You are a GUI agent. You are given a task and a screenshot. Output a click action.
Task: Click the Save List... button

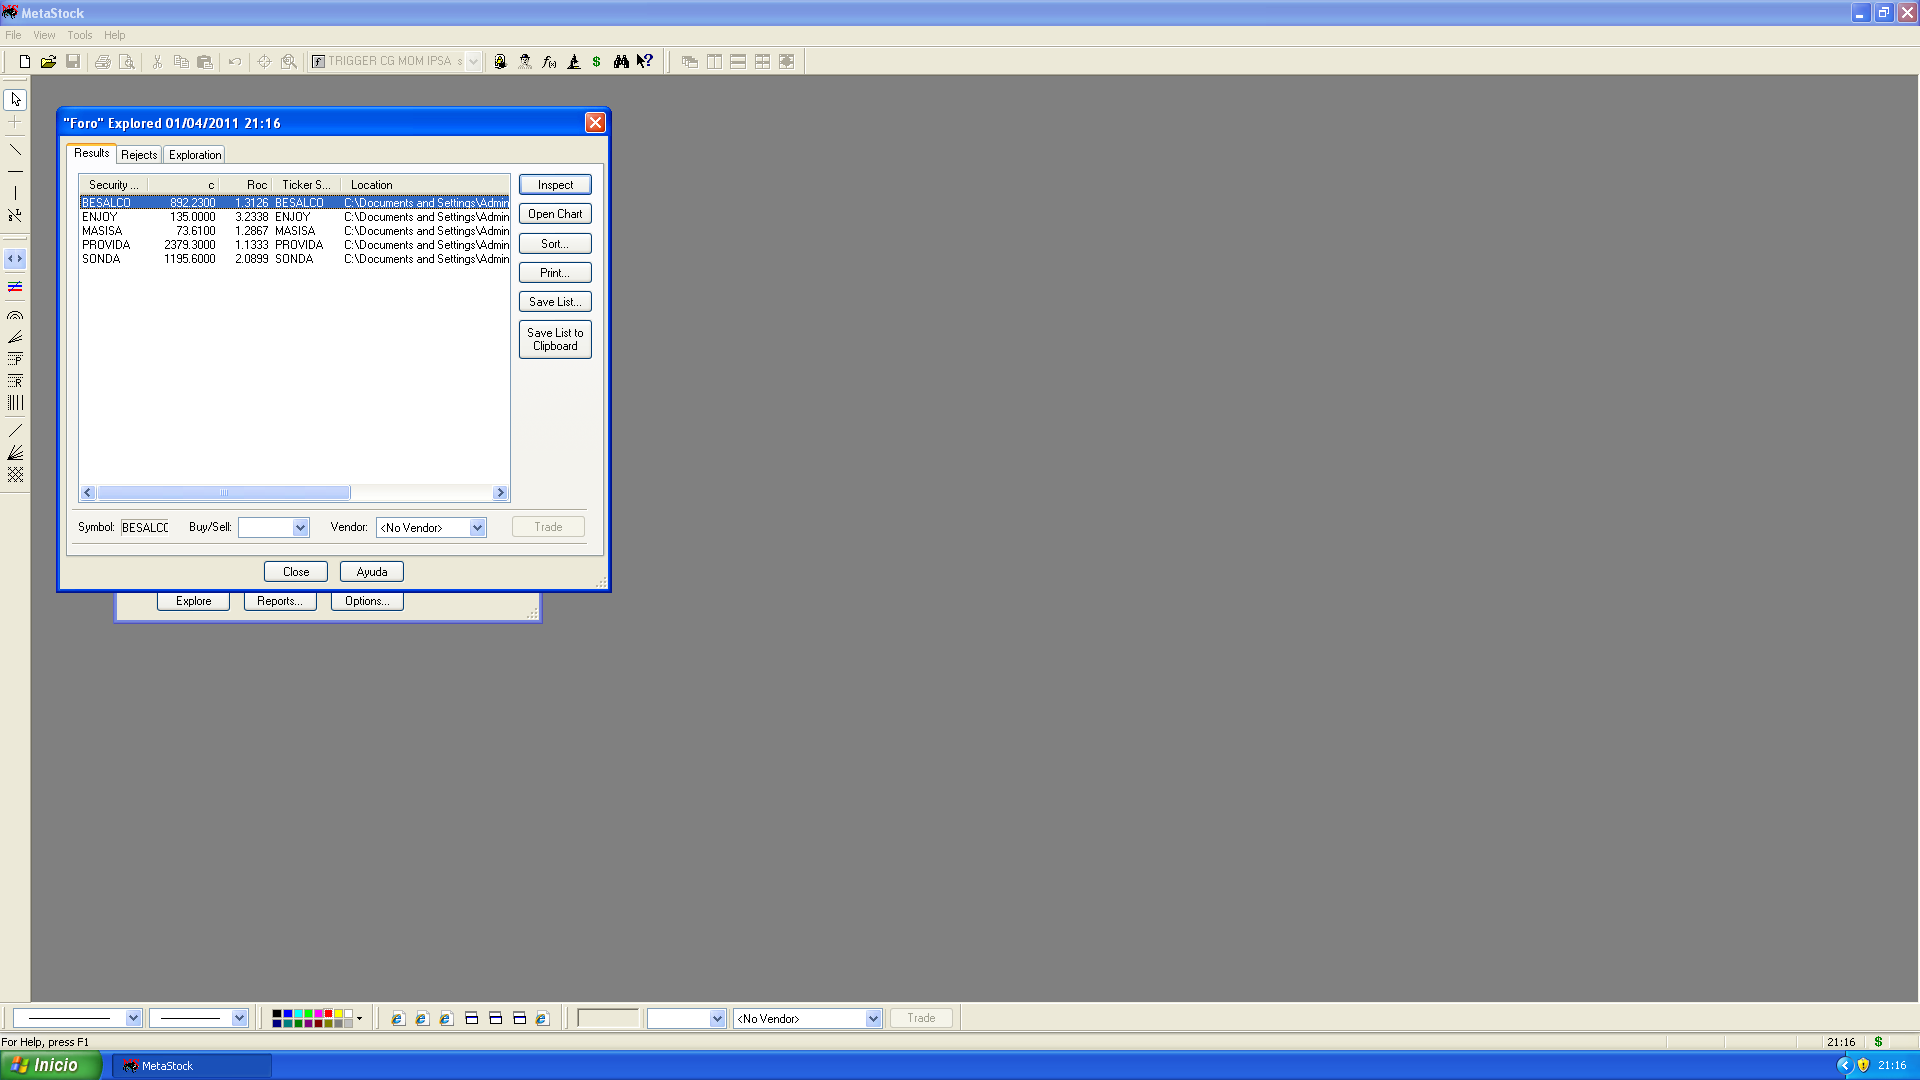555,302
